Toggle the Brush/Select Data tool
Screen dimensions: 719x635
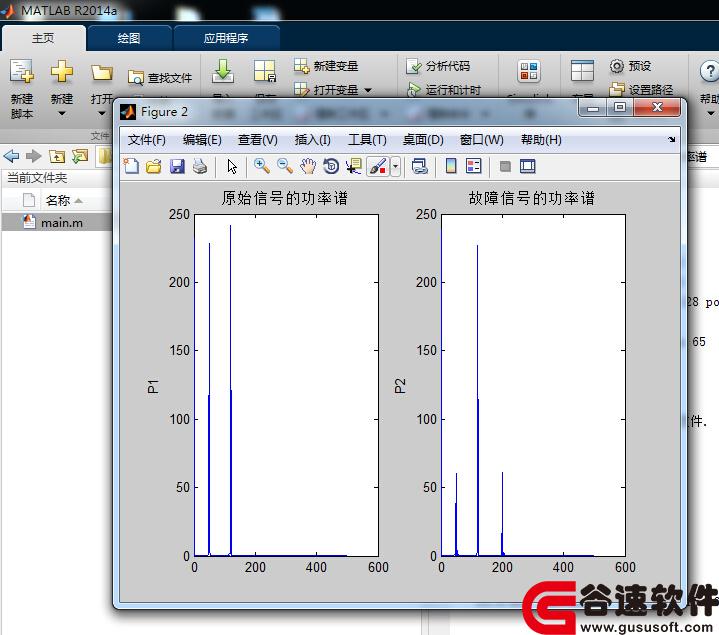(x=378, y=166)
